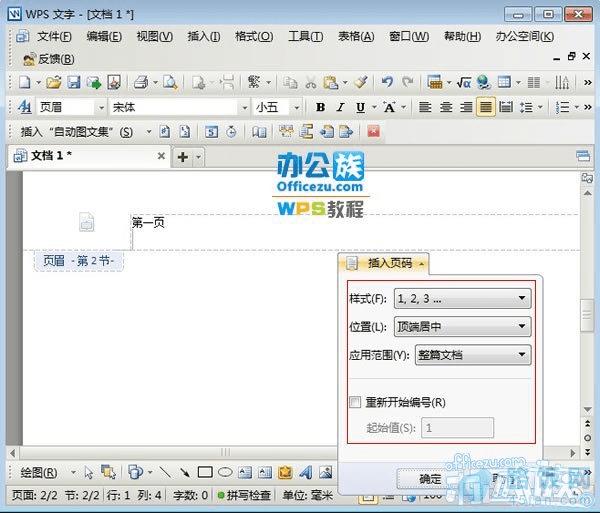Open 样式(F) page number style dropdown
Image resolution: width=600 pixels, height=513 pixels.
point(462,298)
